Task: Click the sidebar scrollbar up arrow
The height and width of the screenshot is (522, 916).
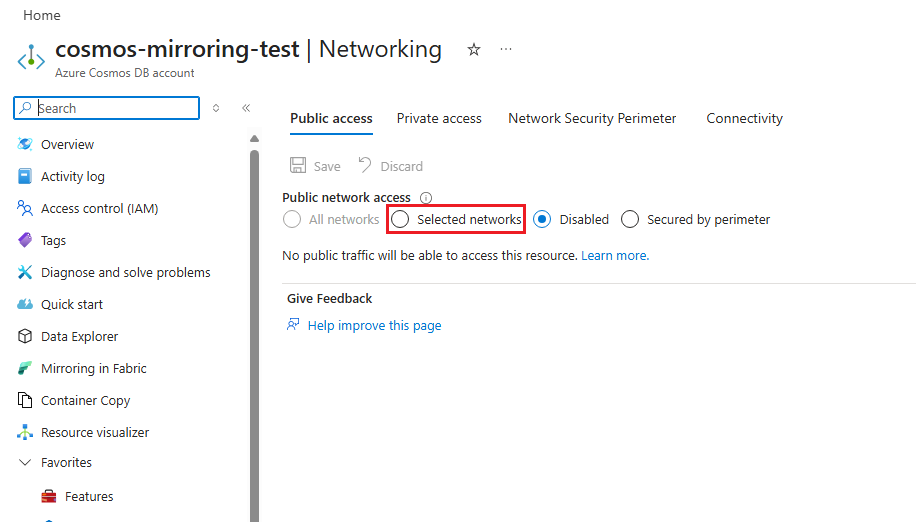Action: point(254,138)
